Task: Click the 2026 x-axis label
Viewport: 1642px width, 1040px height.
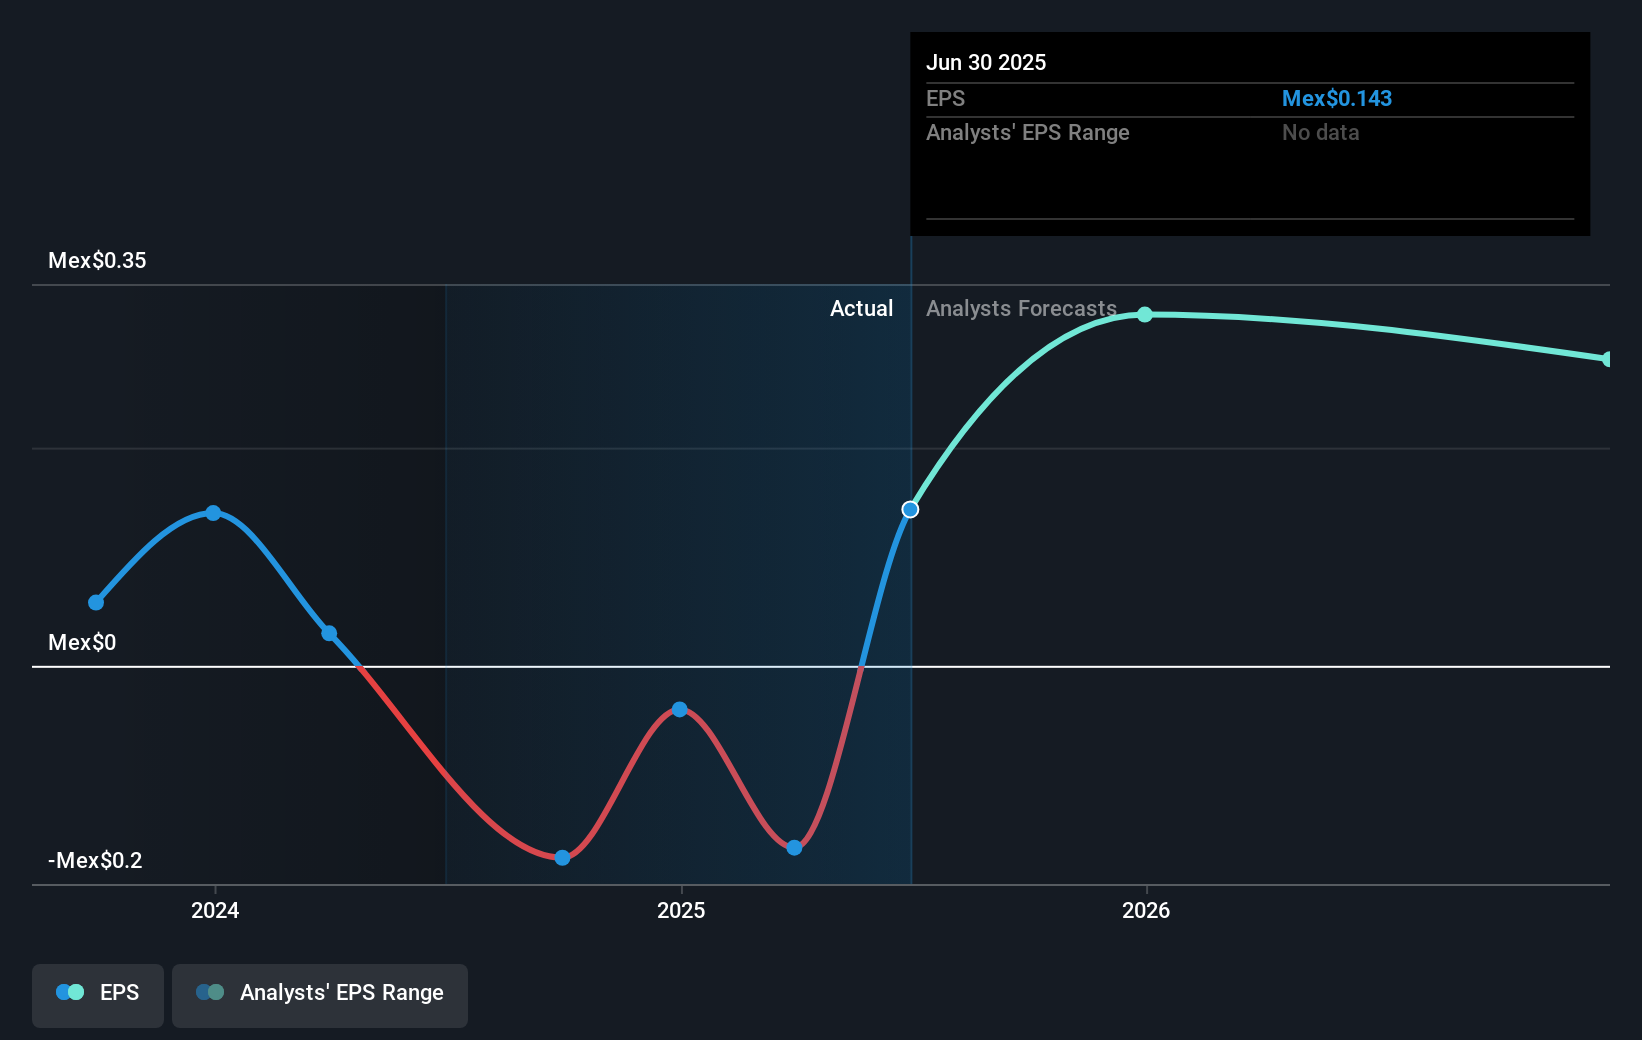Action: click(x=1146, y=910)
